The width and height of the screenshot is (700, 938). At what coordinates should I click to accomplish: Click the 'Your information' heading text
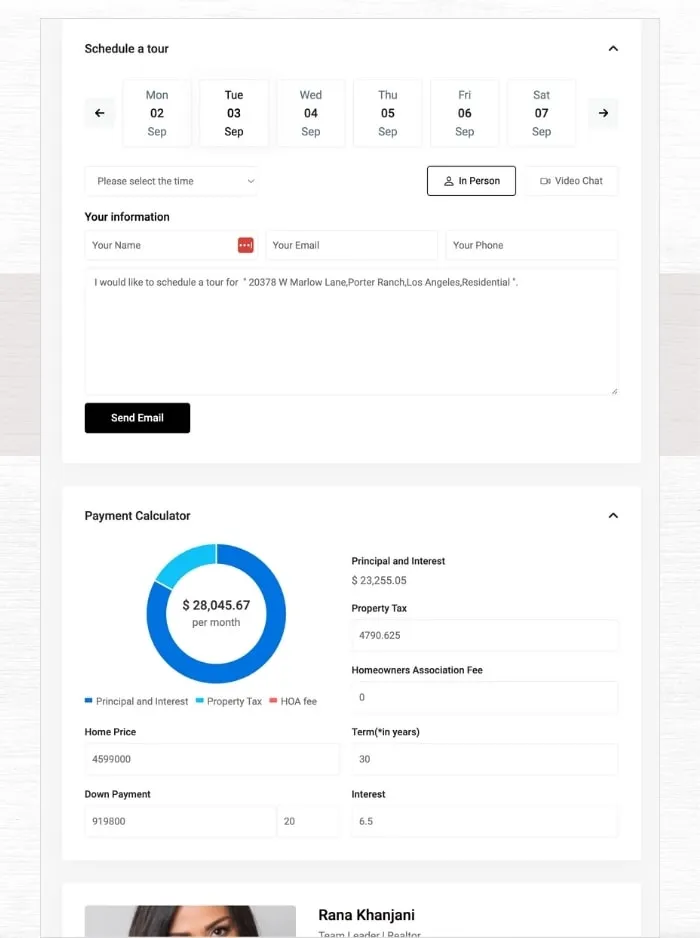(x=127, y=217)
